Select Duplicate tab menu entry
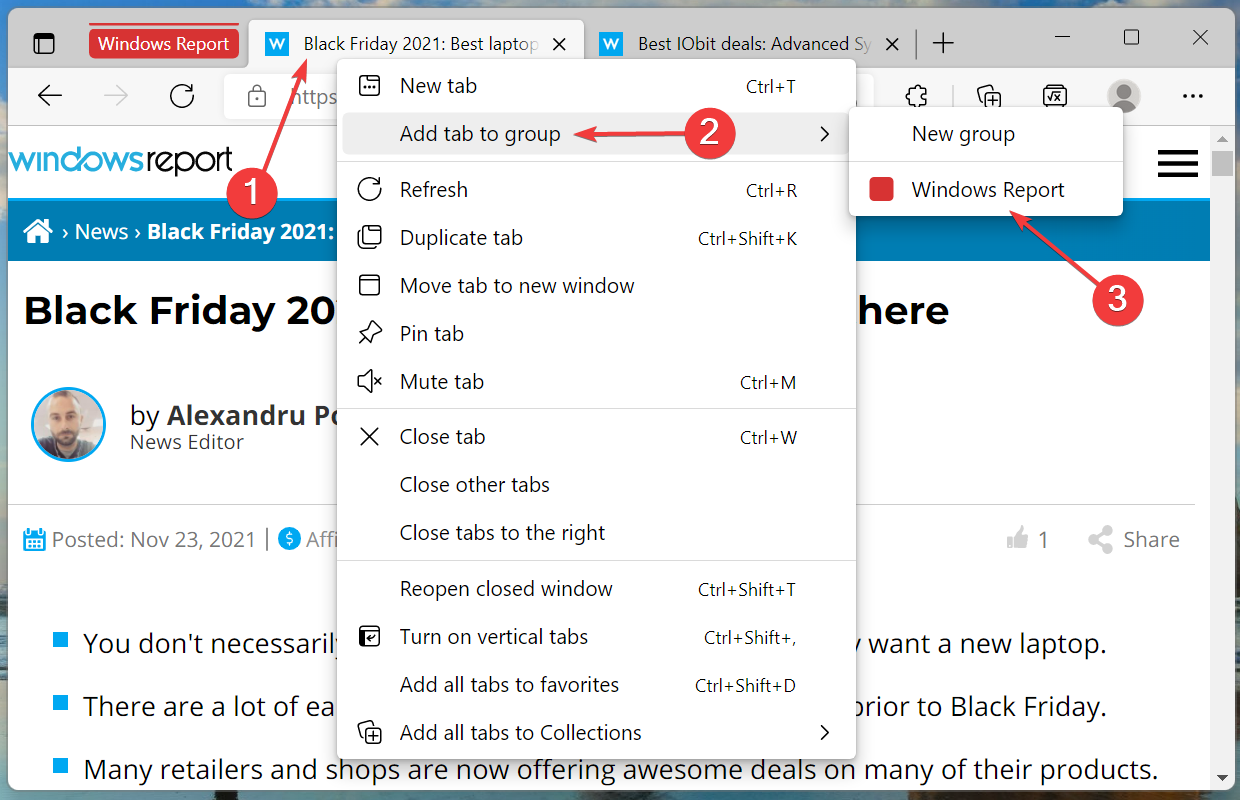 tap(597, 238)
